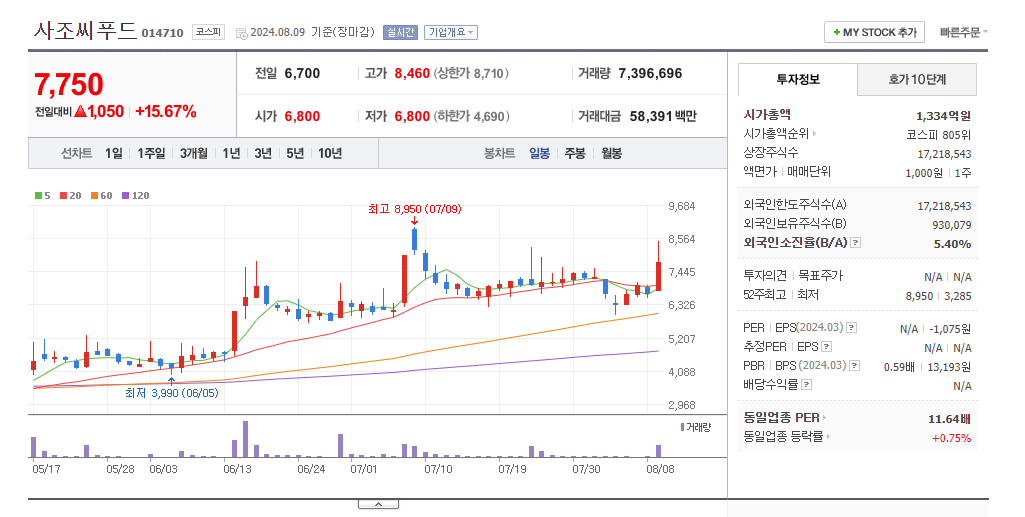1025x517 pixels.
Task: Click the help icon next to 외국인소진율(B/A)
Action: [856, 242]
